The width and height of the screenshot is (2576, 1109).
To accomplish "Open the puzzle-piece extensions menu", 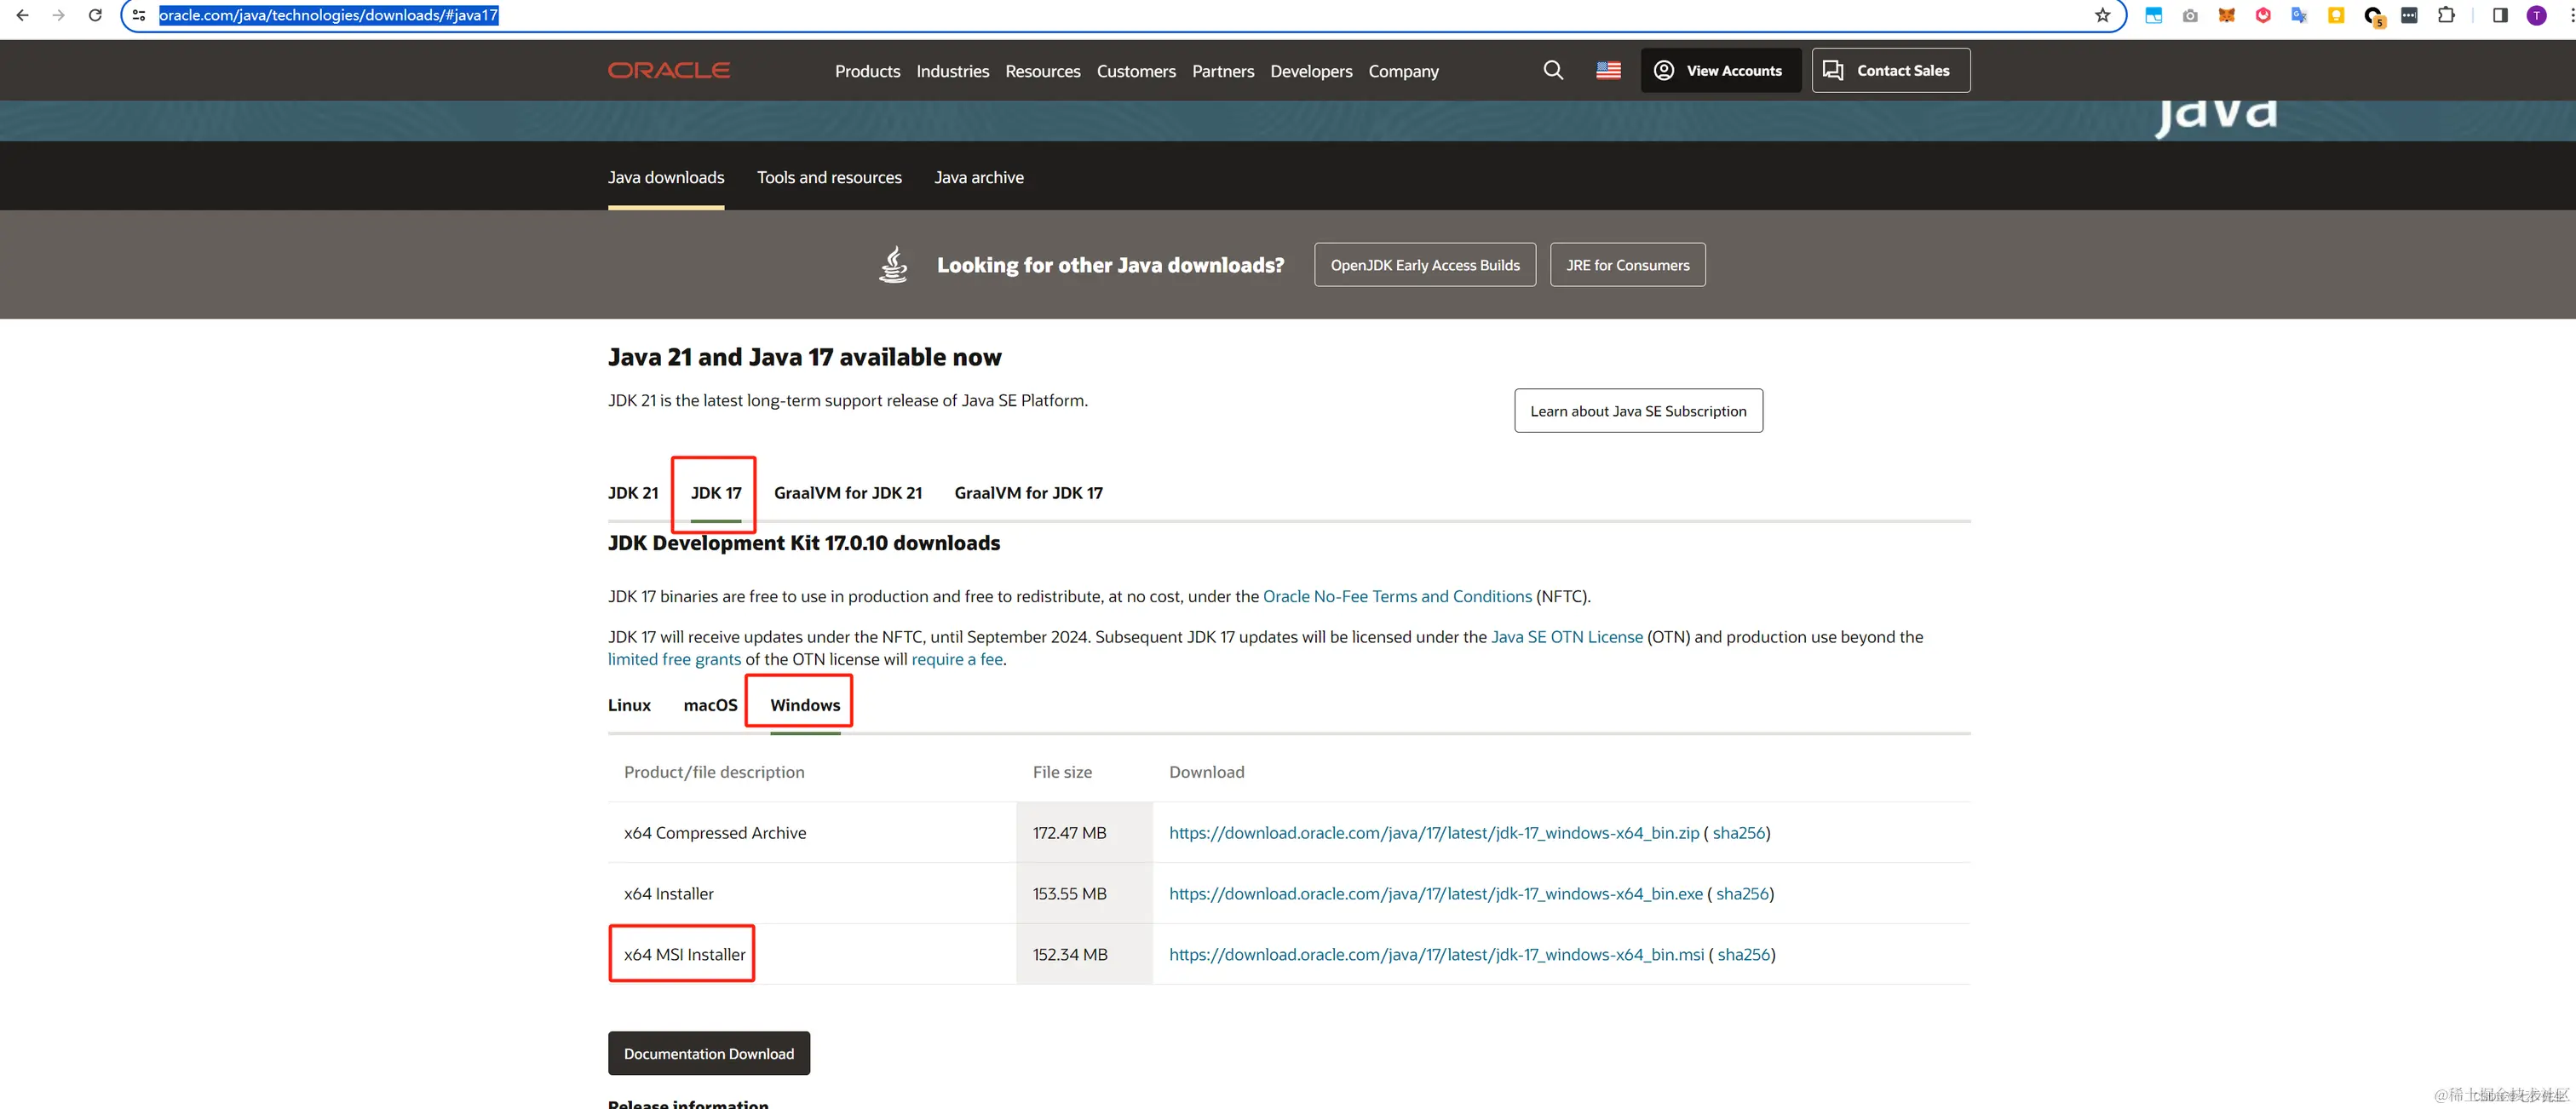I will (2446, 15).
